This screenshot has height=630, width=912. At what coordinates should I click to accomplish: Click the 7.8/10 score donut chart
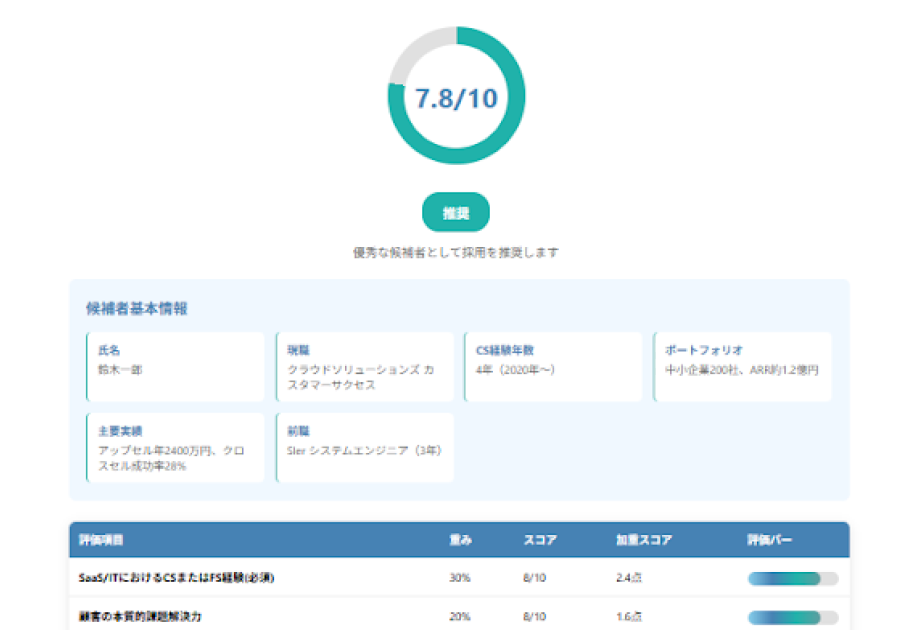point(456,96)
